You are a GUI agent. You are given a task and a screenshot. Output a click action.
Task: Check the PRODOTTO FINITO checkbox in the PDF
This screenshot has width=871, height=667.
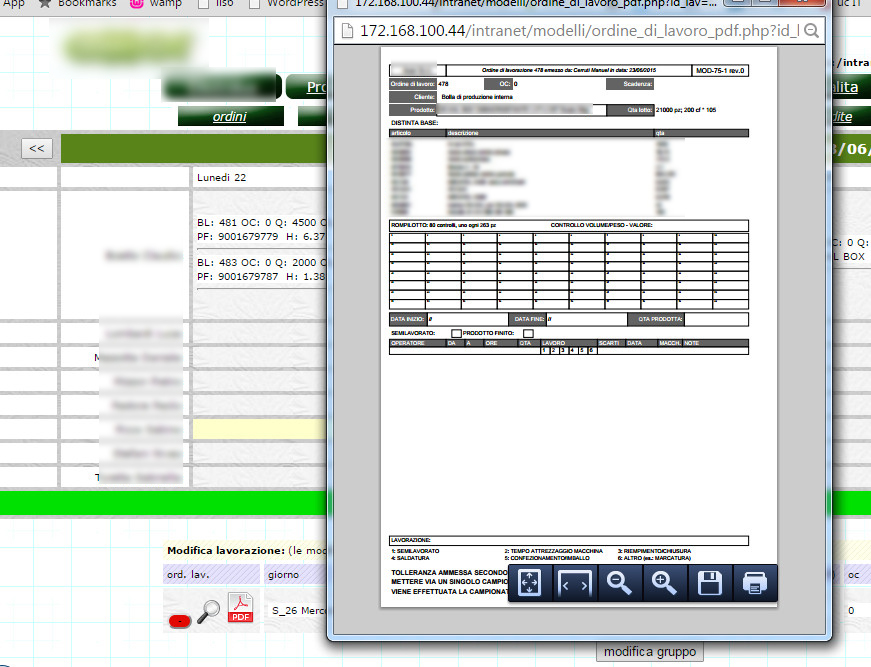(528, 333)
